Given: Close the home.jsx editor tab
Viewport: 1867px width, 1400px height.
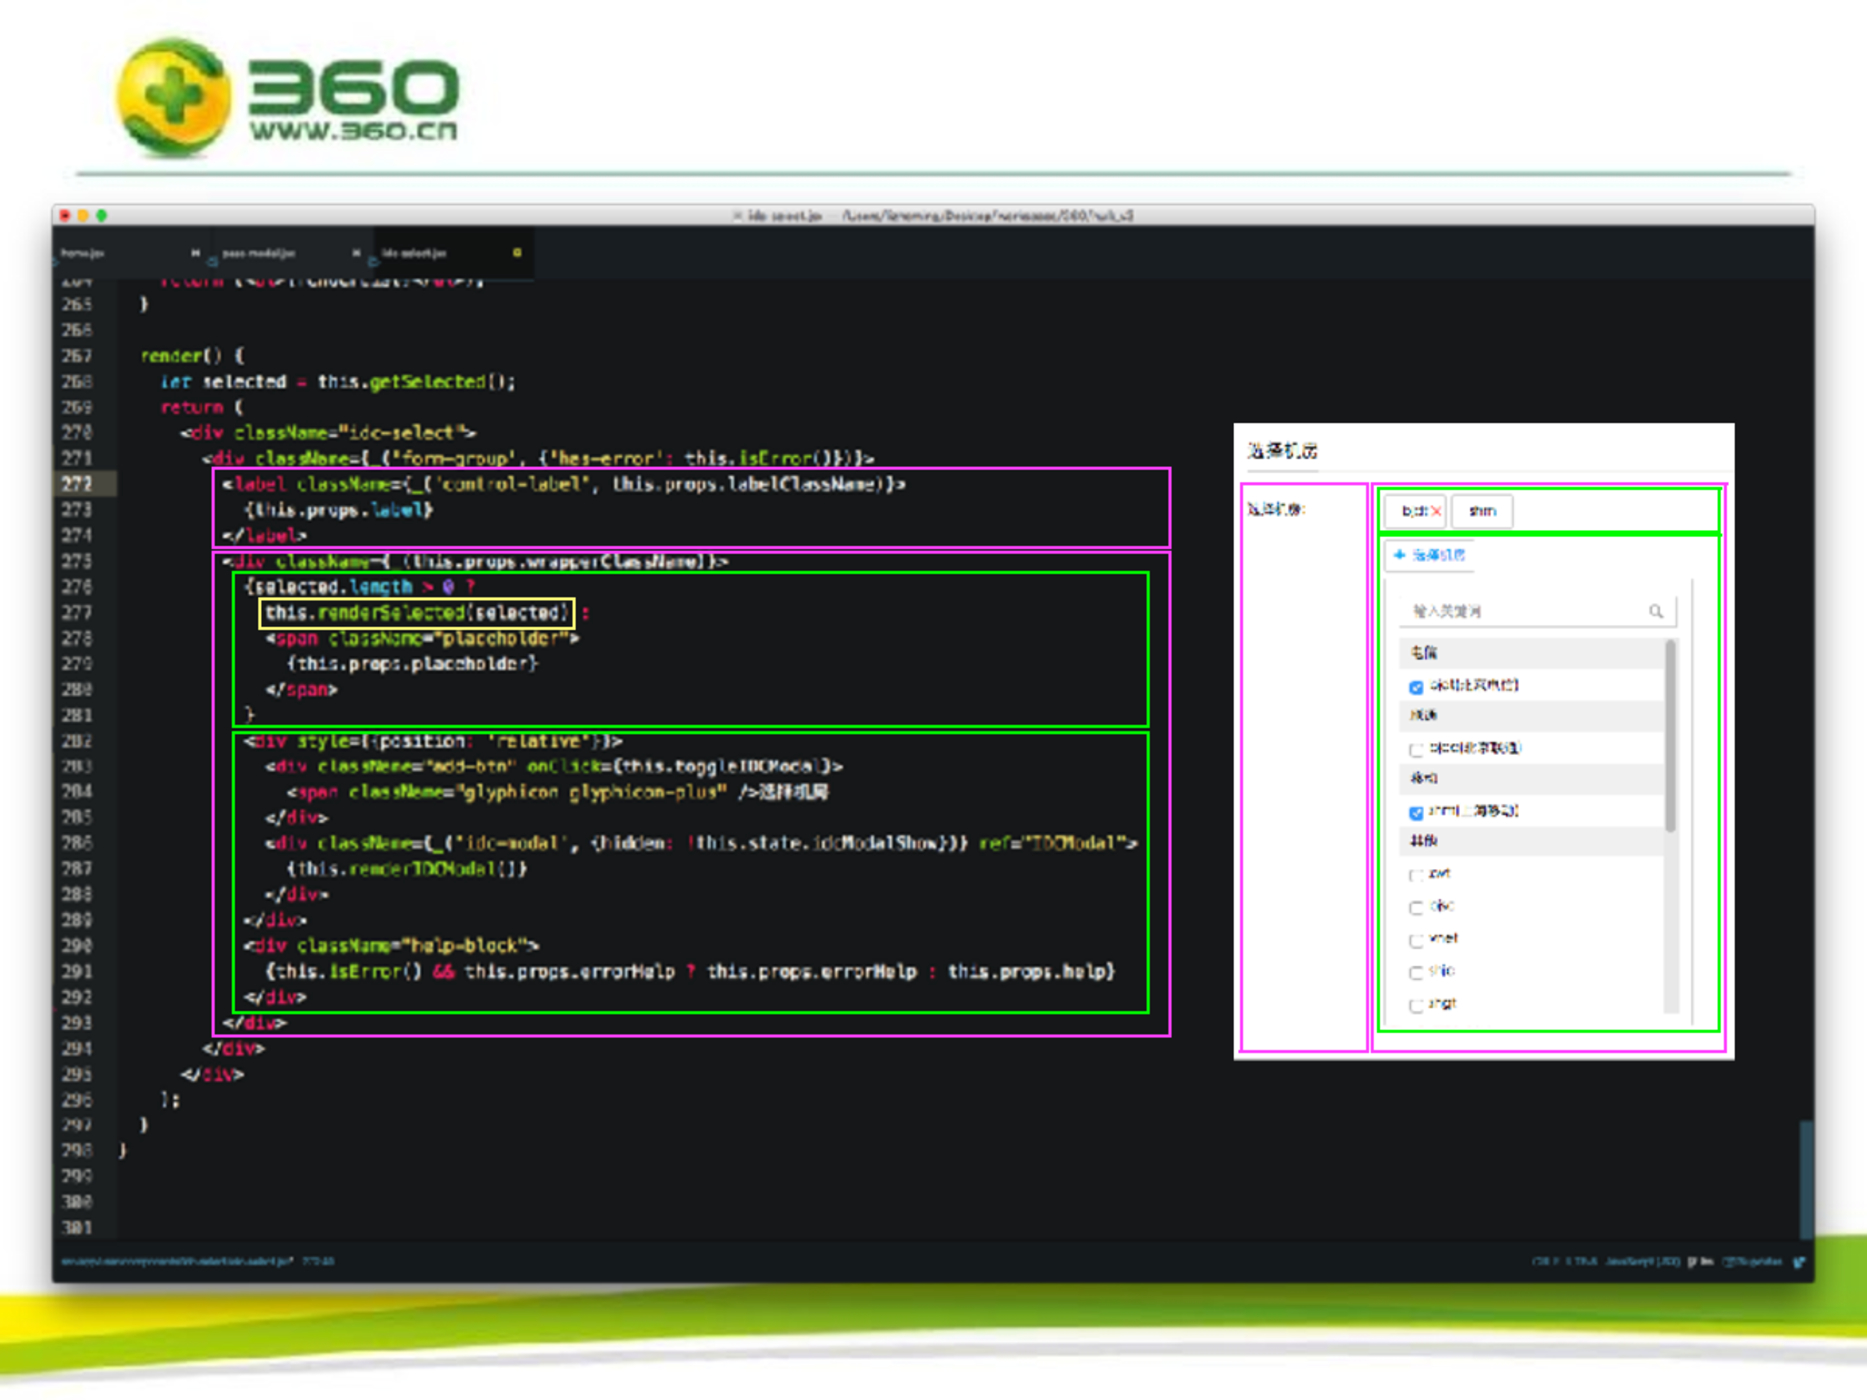Looking at the screenshot, I should [195, 253].
